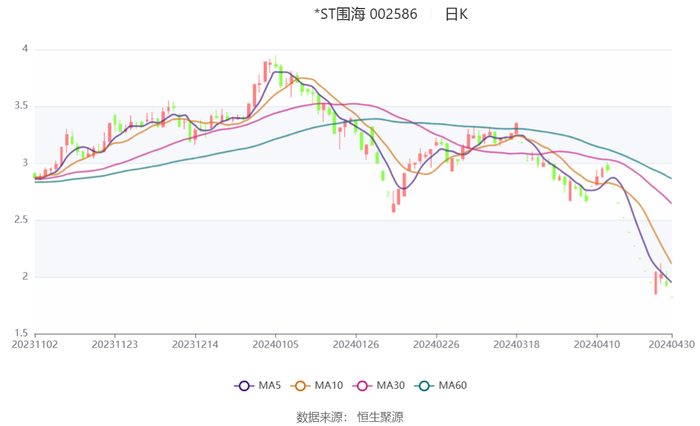Click x-axis date label 20240410
Screen dimensions: 700x426
(x=597, y=345)
